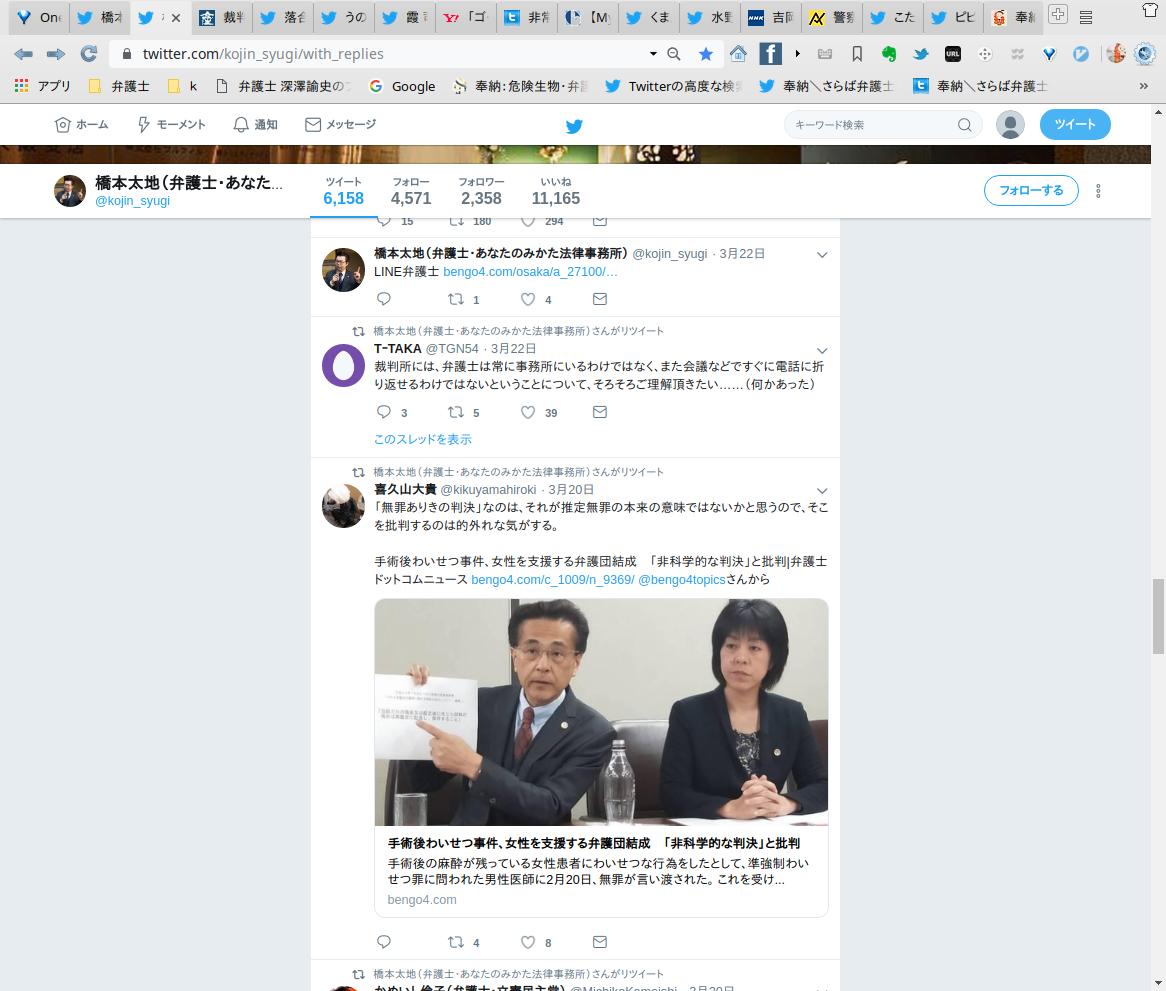This screenshot has height=991, width=1166.
Task: Open the T-TAKA purple avatar
Action: click(343, 365)
